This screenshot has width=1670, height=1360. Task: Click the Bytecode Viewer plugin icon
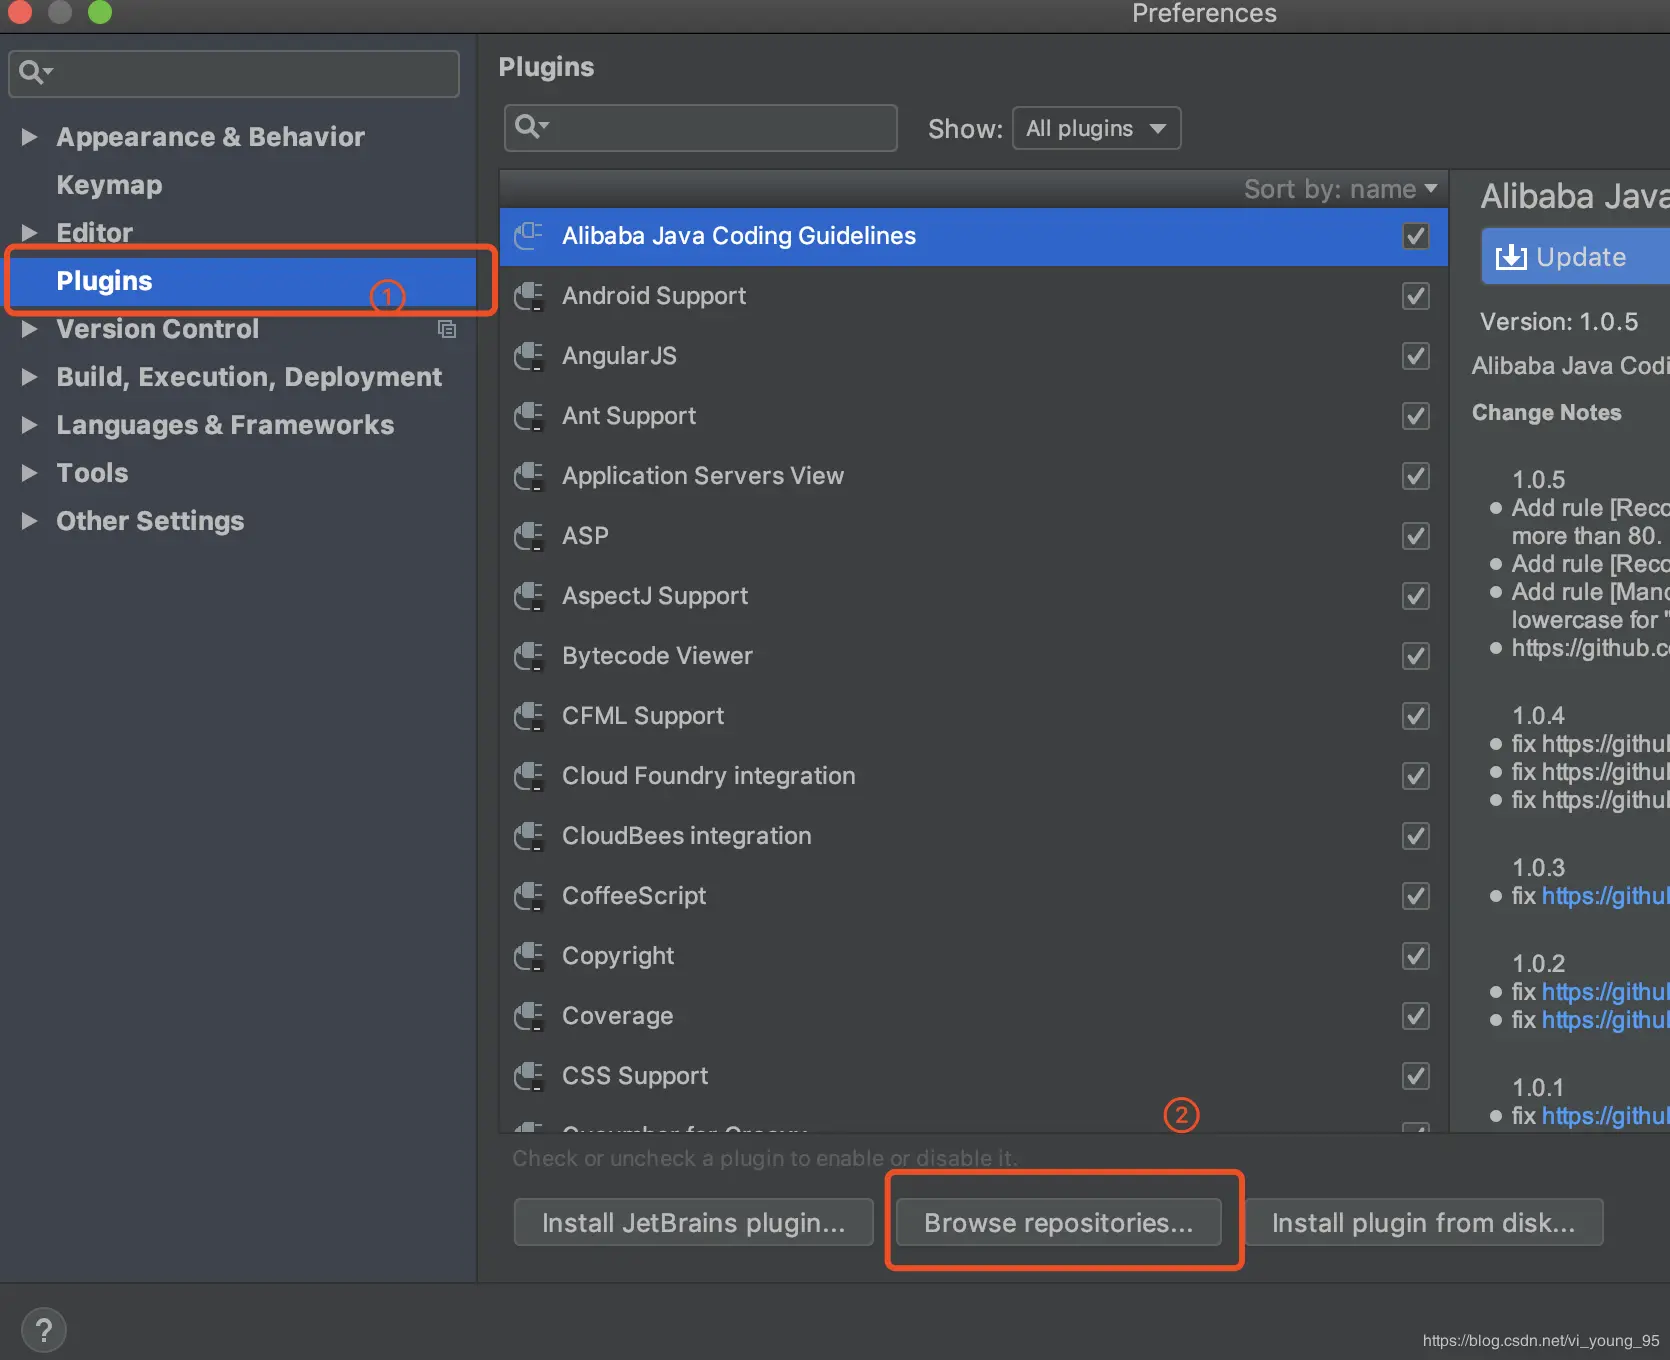coord(529,656)
